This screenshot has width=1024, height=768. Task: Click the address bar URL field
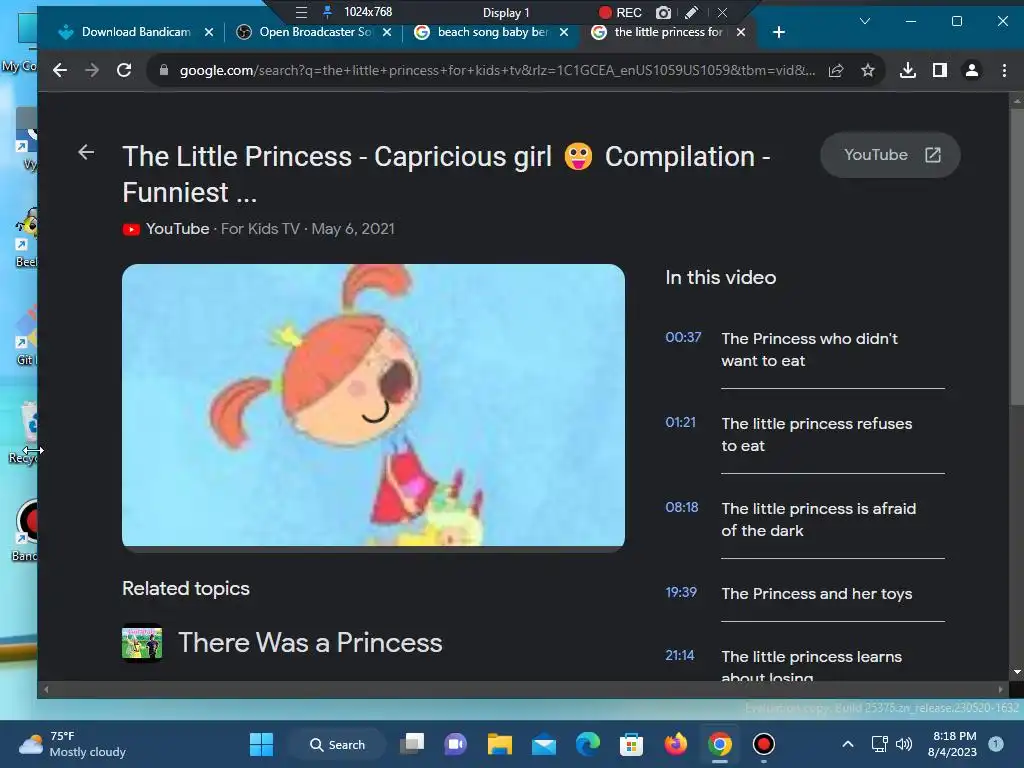coord(496,71)
